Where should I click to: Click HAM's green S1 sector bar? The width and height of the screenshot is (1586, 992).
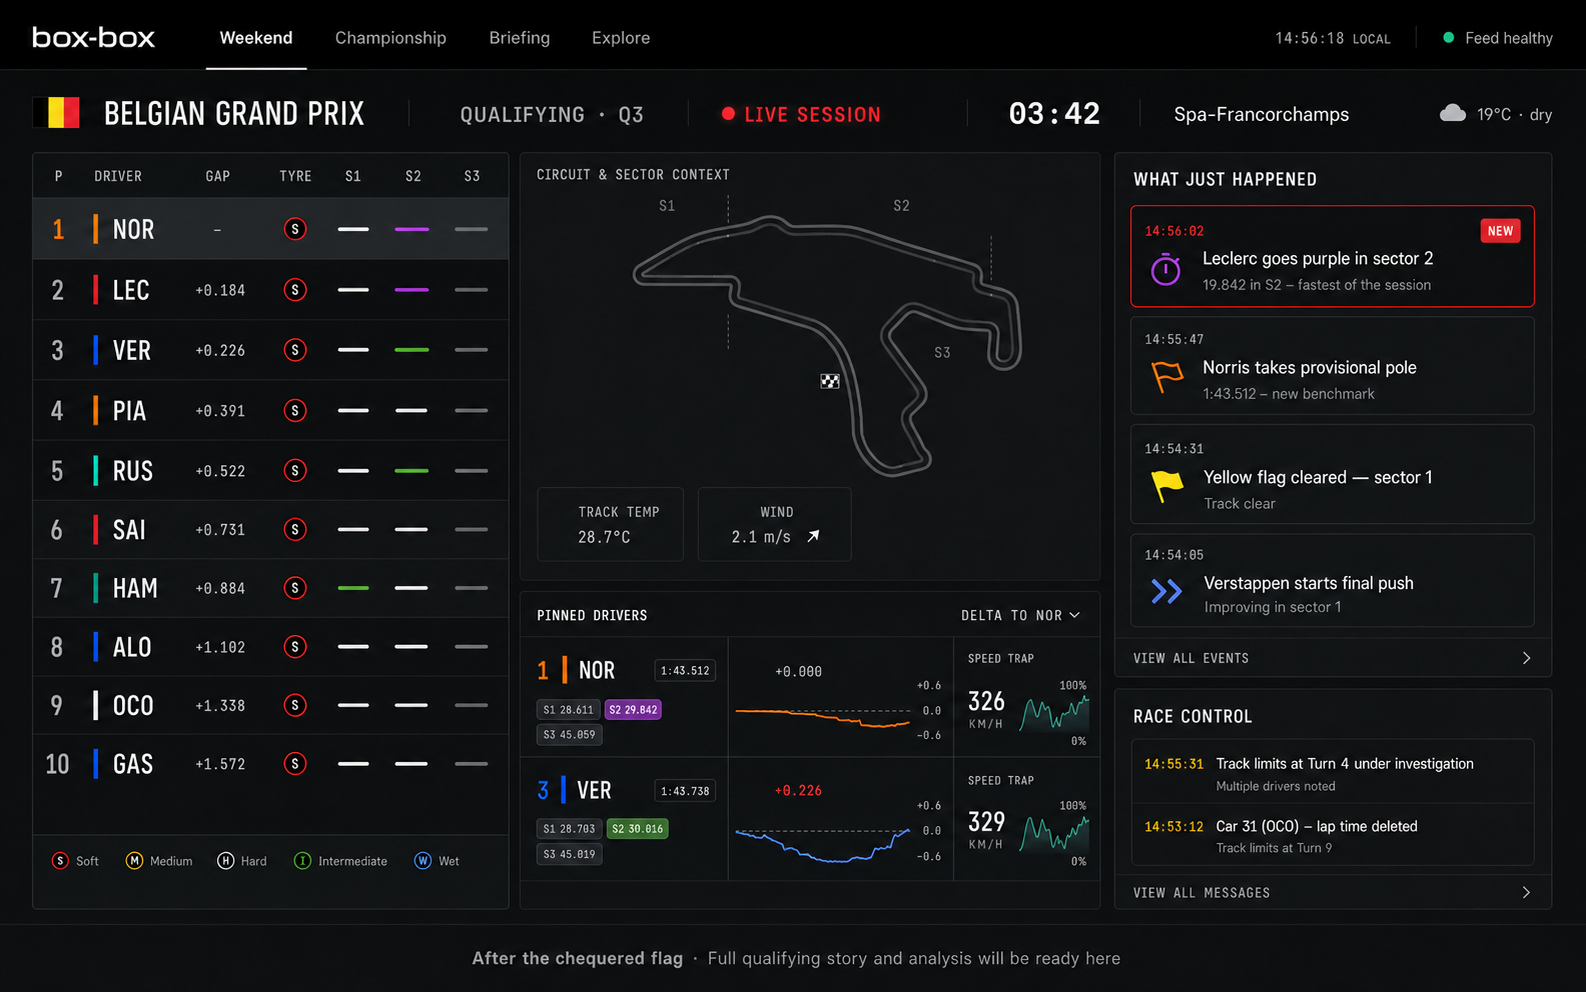tap(353, 588)
